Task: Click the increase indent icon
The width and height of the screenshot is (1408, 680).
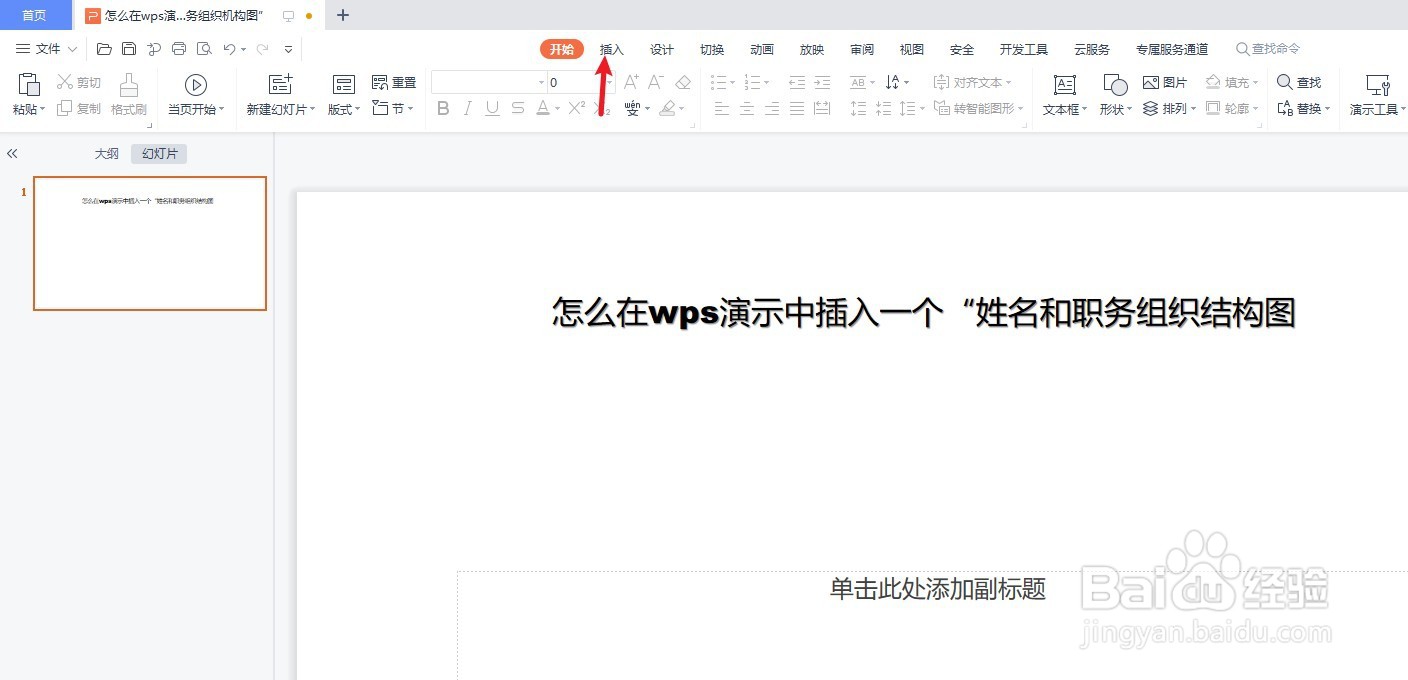Action: [822, 82]
